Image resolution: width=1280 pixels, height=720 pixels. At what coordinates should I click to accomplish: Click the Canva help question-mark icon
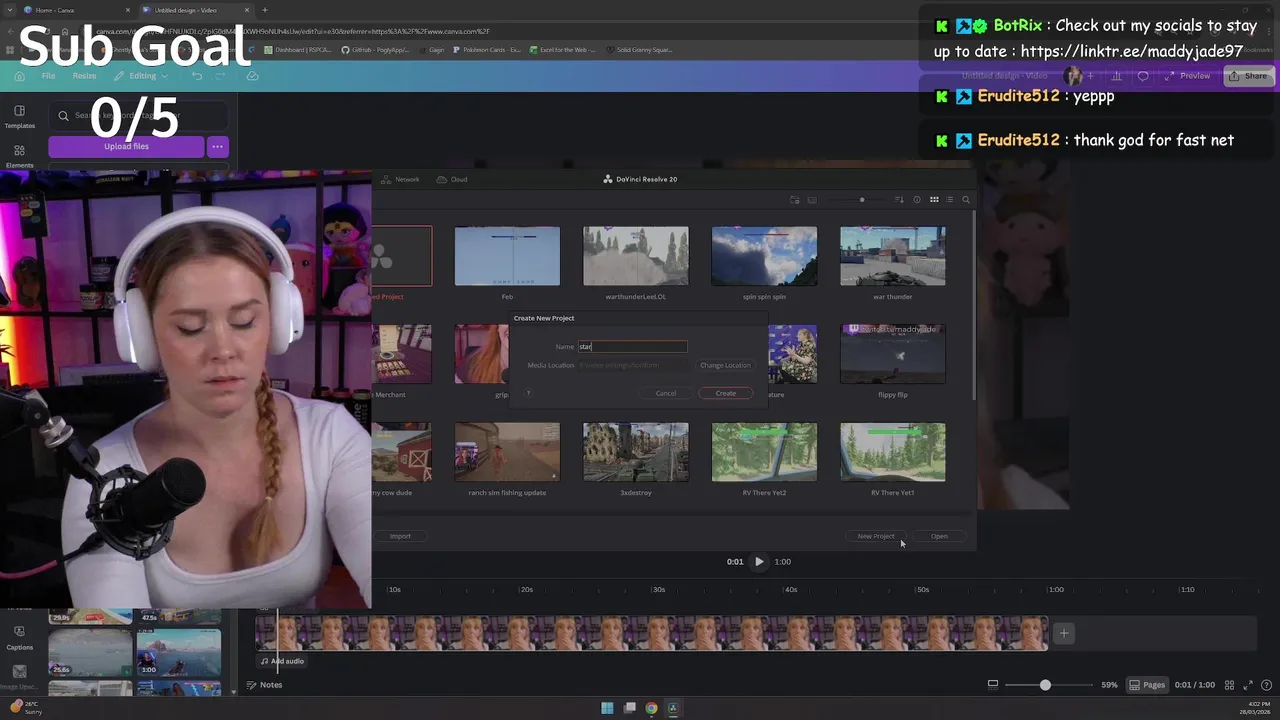point(1267,685)
